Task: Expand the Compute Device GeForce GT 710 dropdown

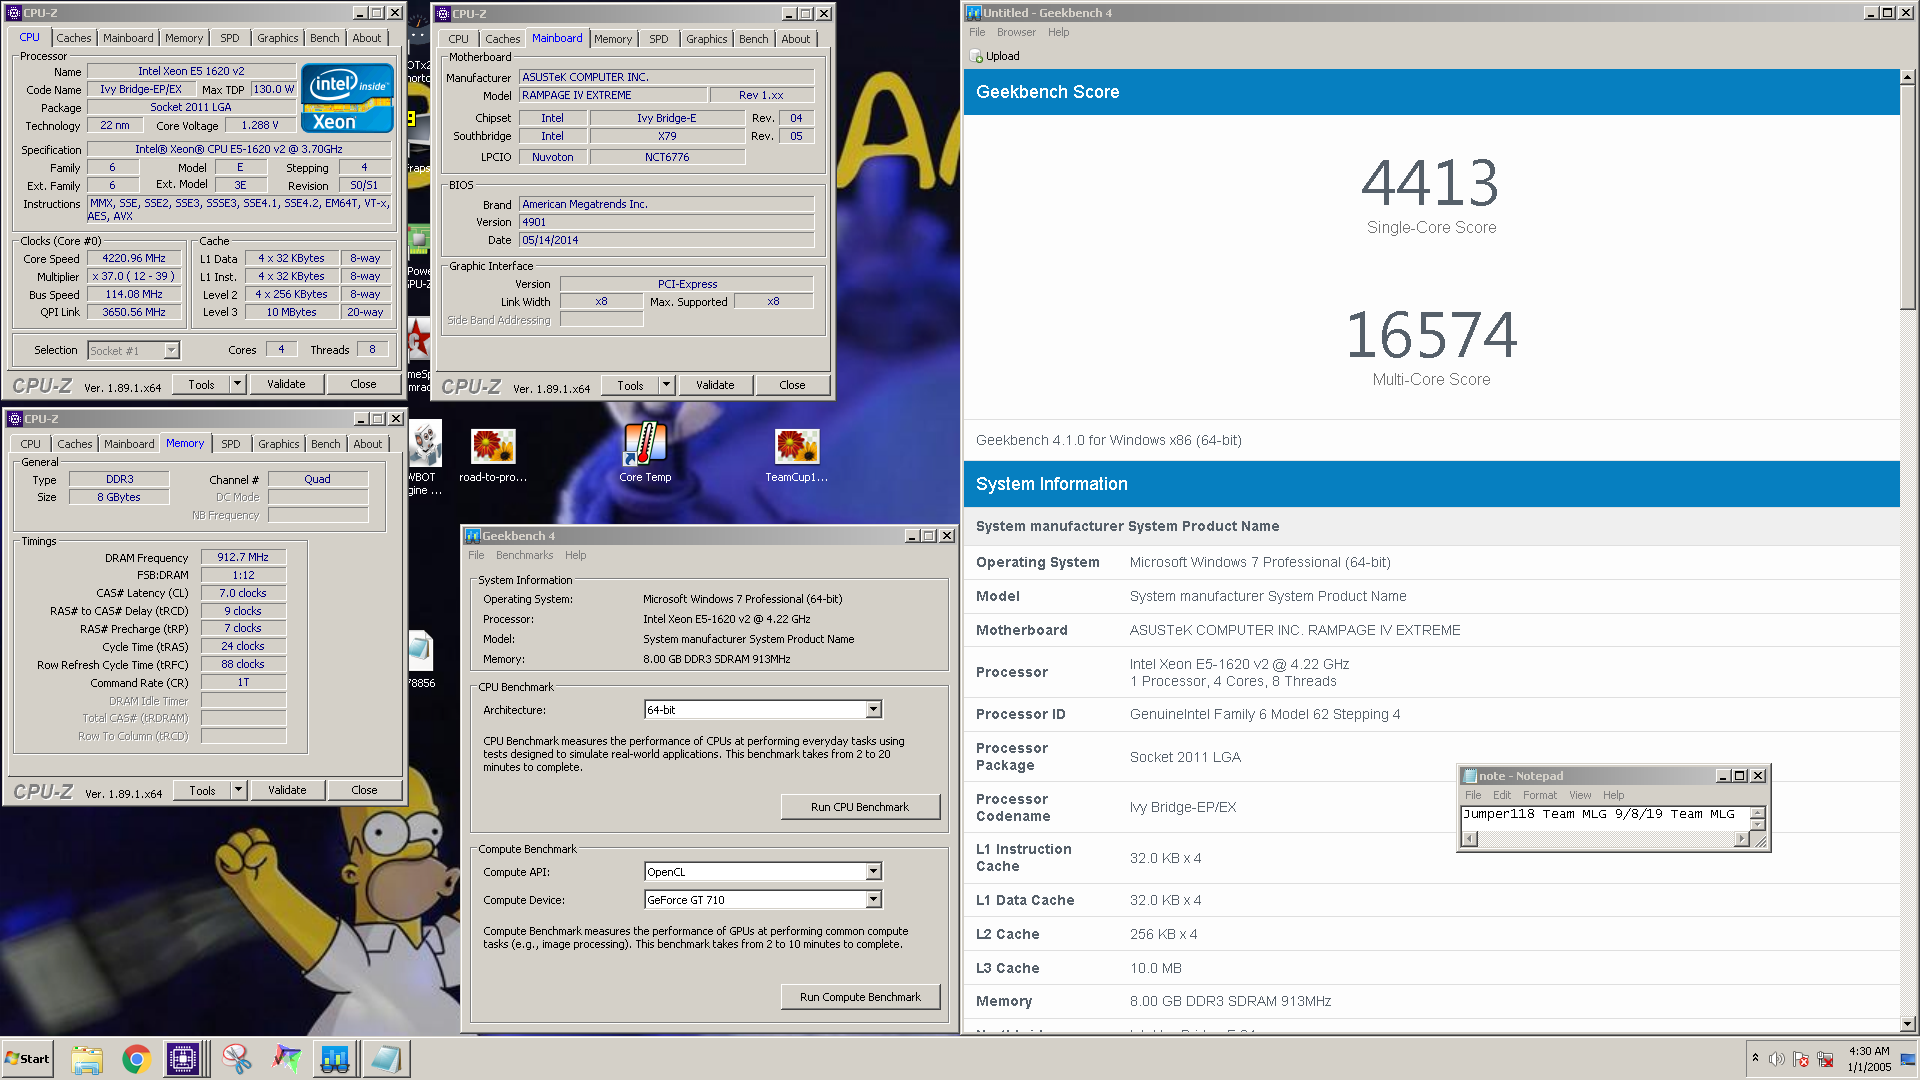Action: 873,899
